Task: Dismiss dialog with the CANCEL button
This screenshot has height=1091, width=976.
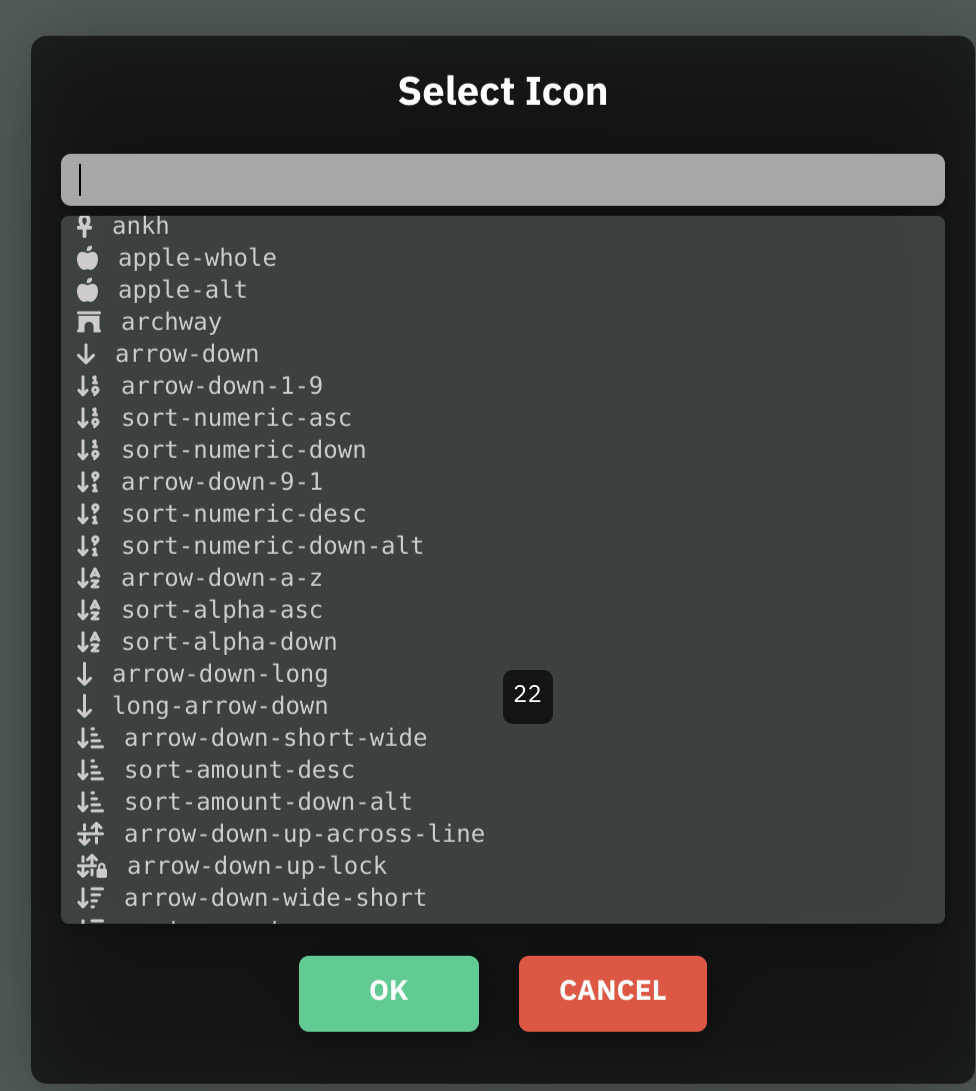Action: point(613,994)
